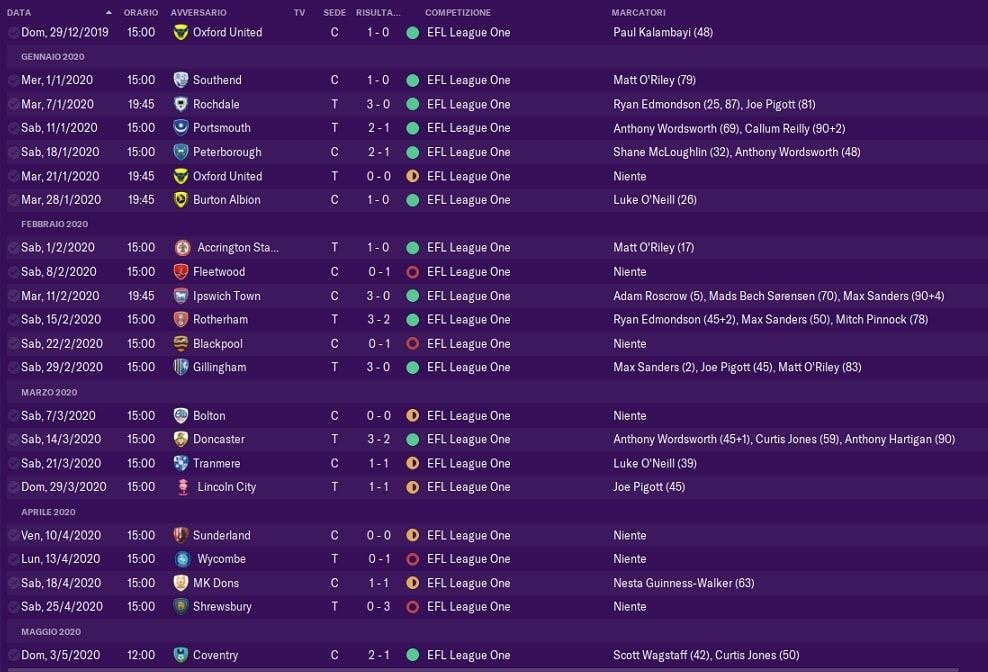This screenshot has width=988, height=672.
Task: Click the Southend club crest icon
Action: (x=180, y=80)
